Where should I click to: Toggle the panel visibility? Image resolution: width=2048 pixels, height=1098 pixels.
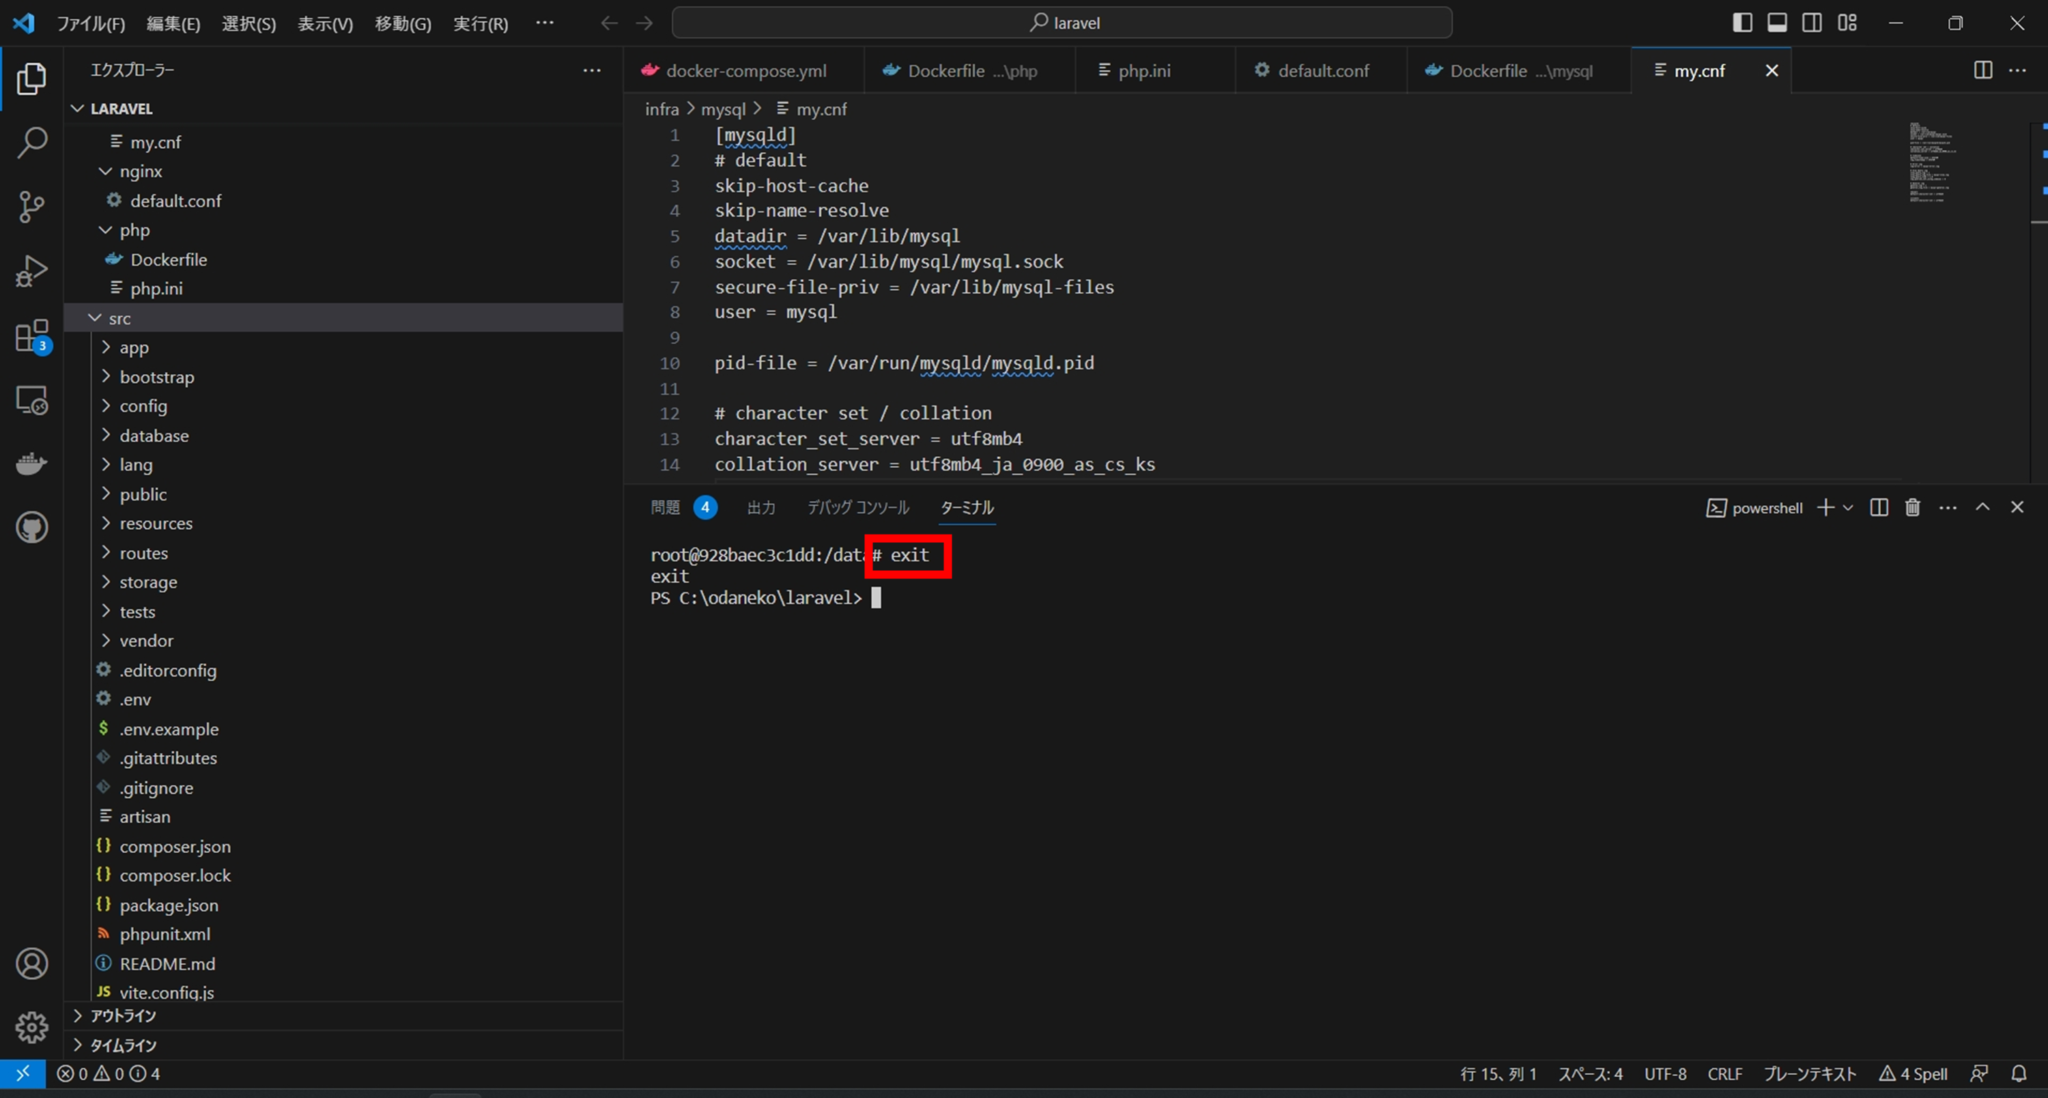[1778, 22]
